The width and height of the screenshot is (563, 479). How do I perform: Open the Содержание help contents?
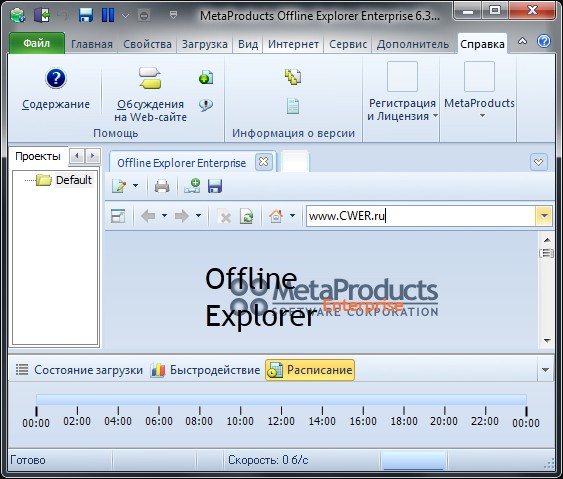pos(56,89)
